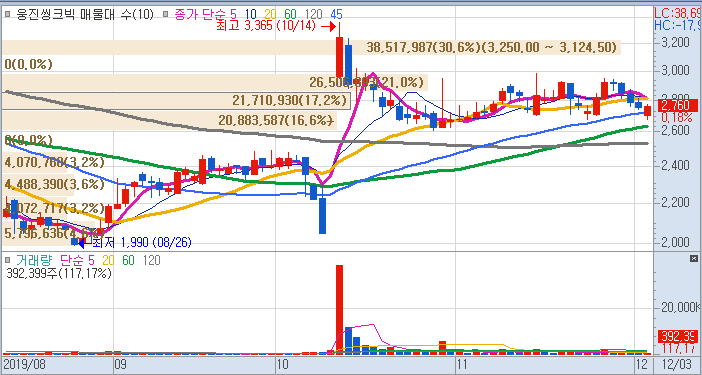Click the red 392,39 volume tag on axis
The image size is (702, 375).
click(x=678, y=337)
